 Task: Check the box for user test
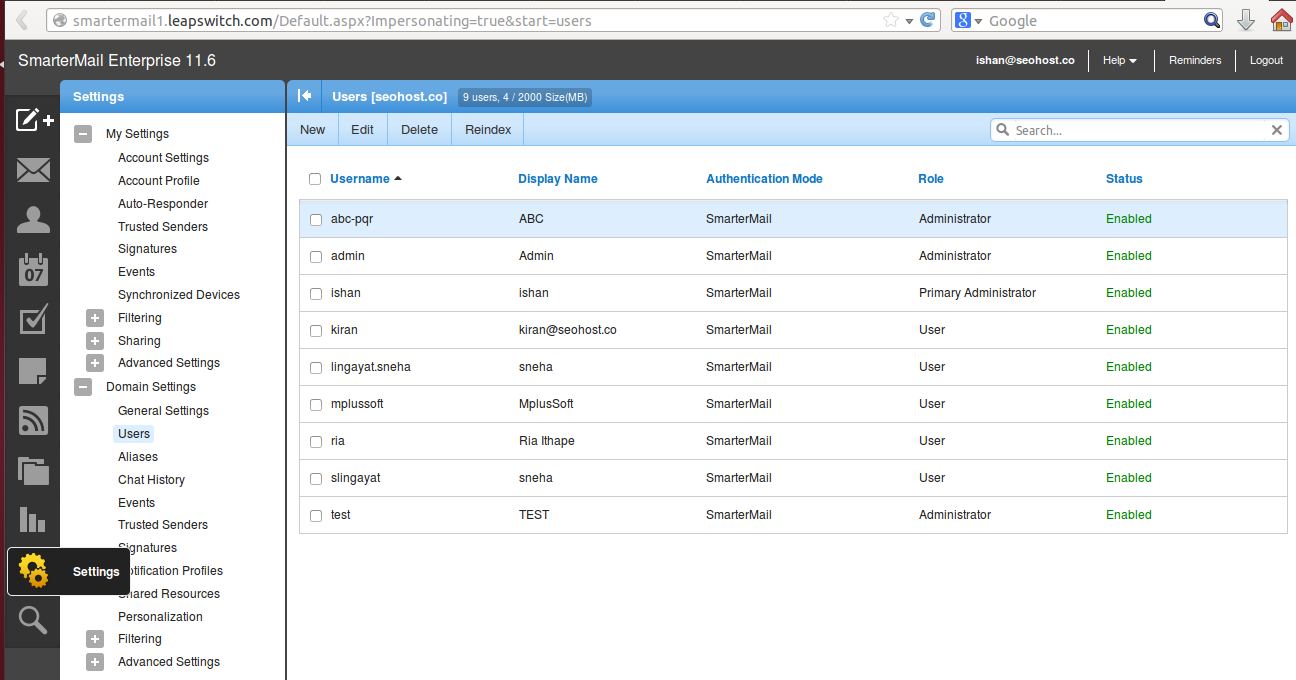tap(316, 516)
